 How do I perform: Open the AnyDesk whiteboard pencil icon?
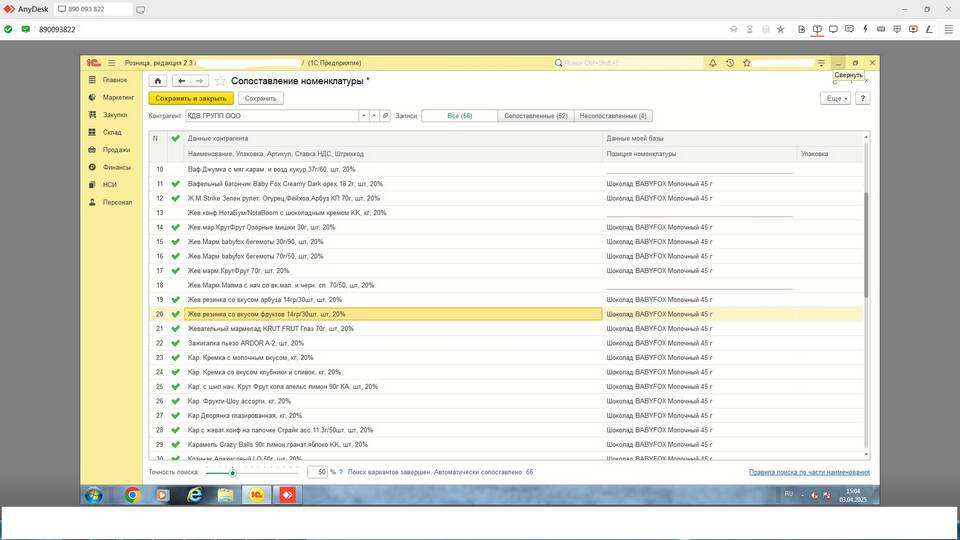(929, 29)
